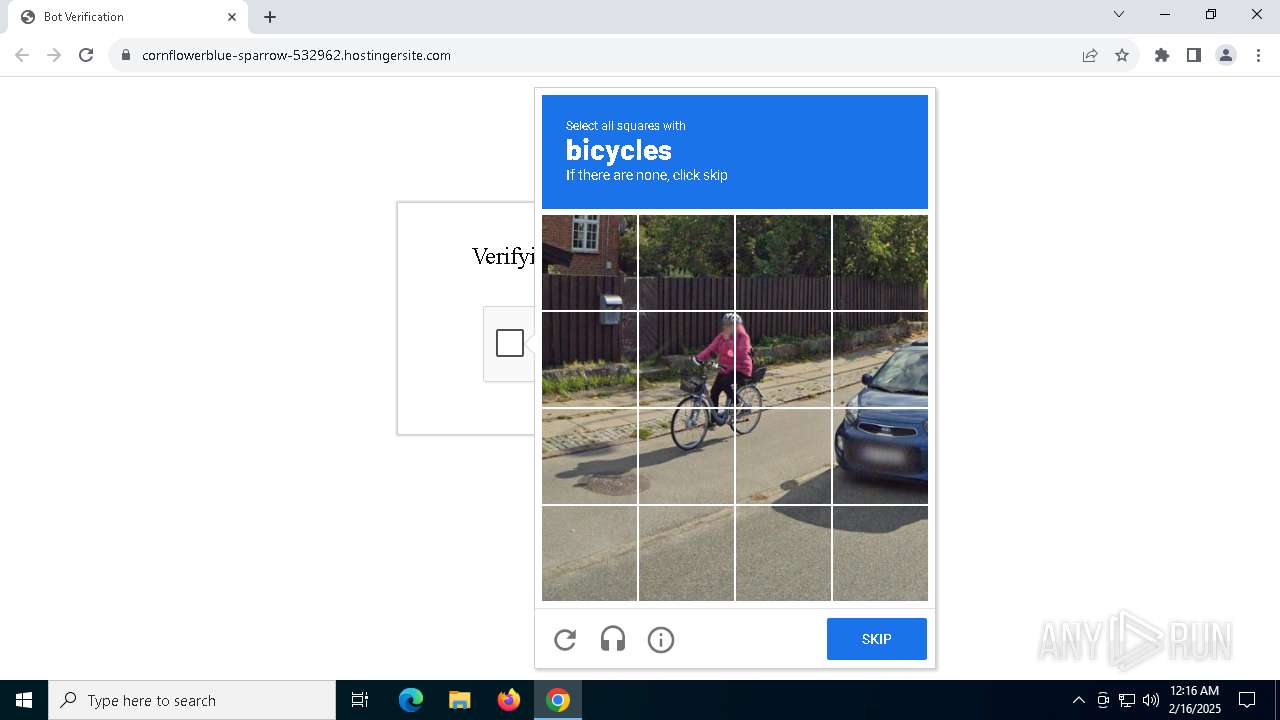Select captcha tile with bicycle rear wheel
1280x720 pixels.
pos(783,457)
